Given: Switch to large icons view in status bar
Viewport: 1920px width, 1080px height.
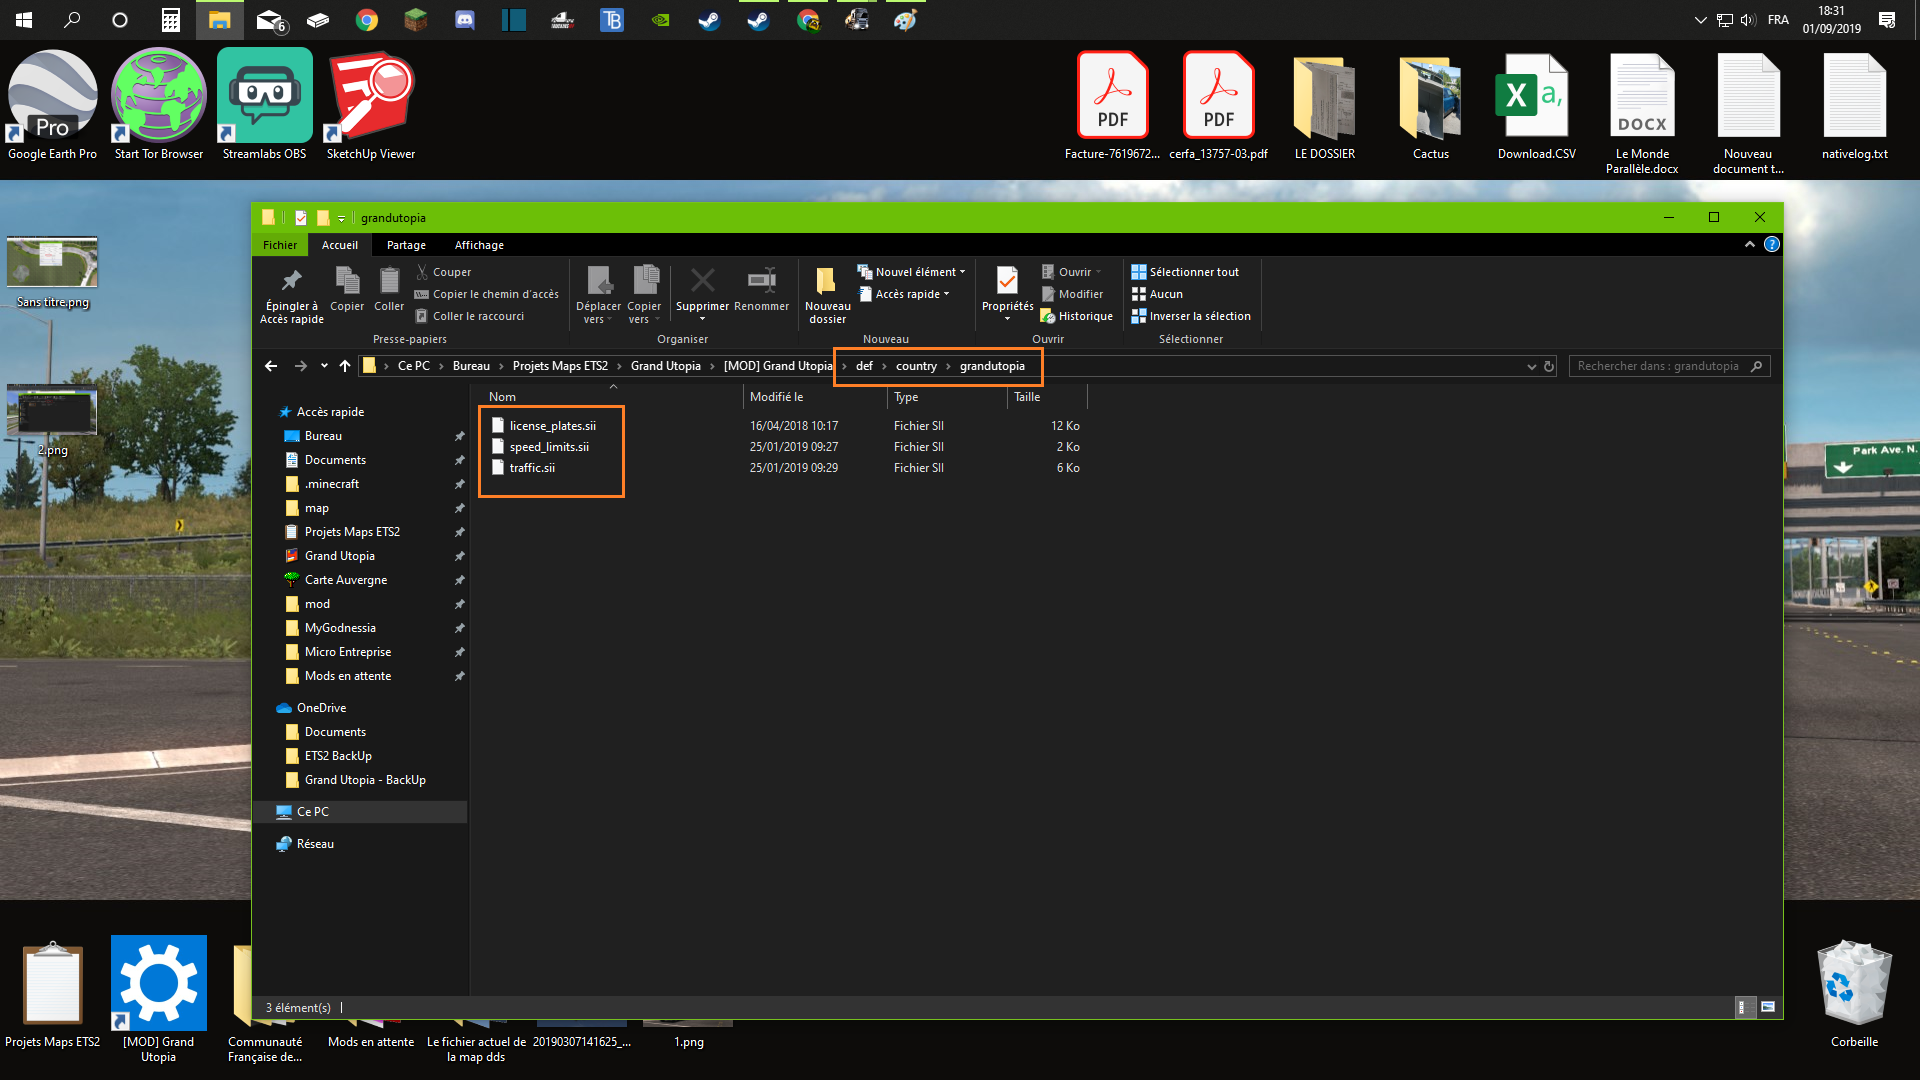Looking at the screenshot, I should [1768, 1007].
